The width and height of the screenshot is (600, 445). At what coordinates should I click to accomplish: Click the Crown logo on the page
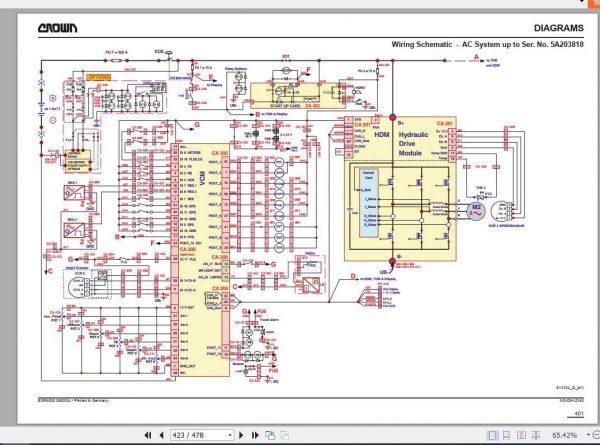click(x=57, y=28)
